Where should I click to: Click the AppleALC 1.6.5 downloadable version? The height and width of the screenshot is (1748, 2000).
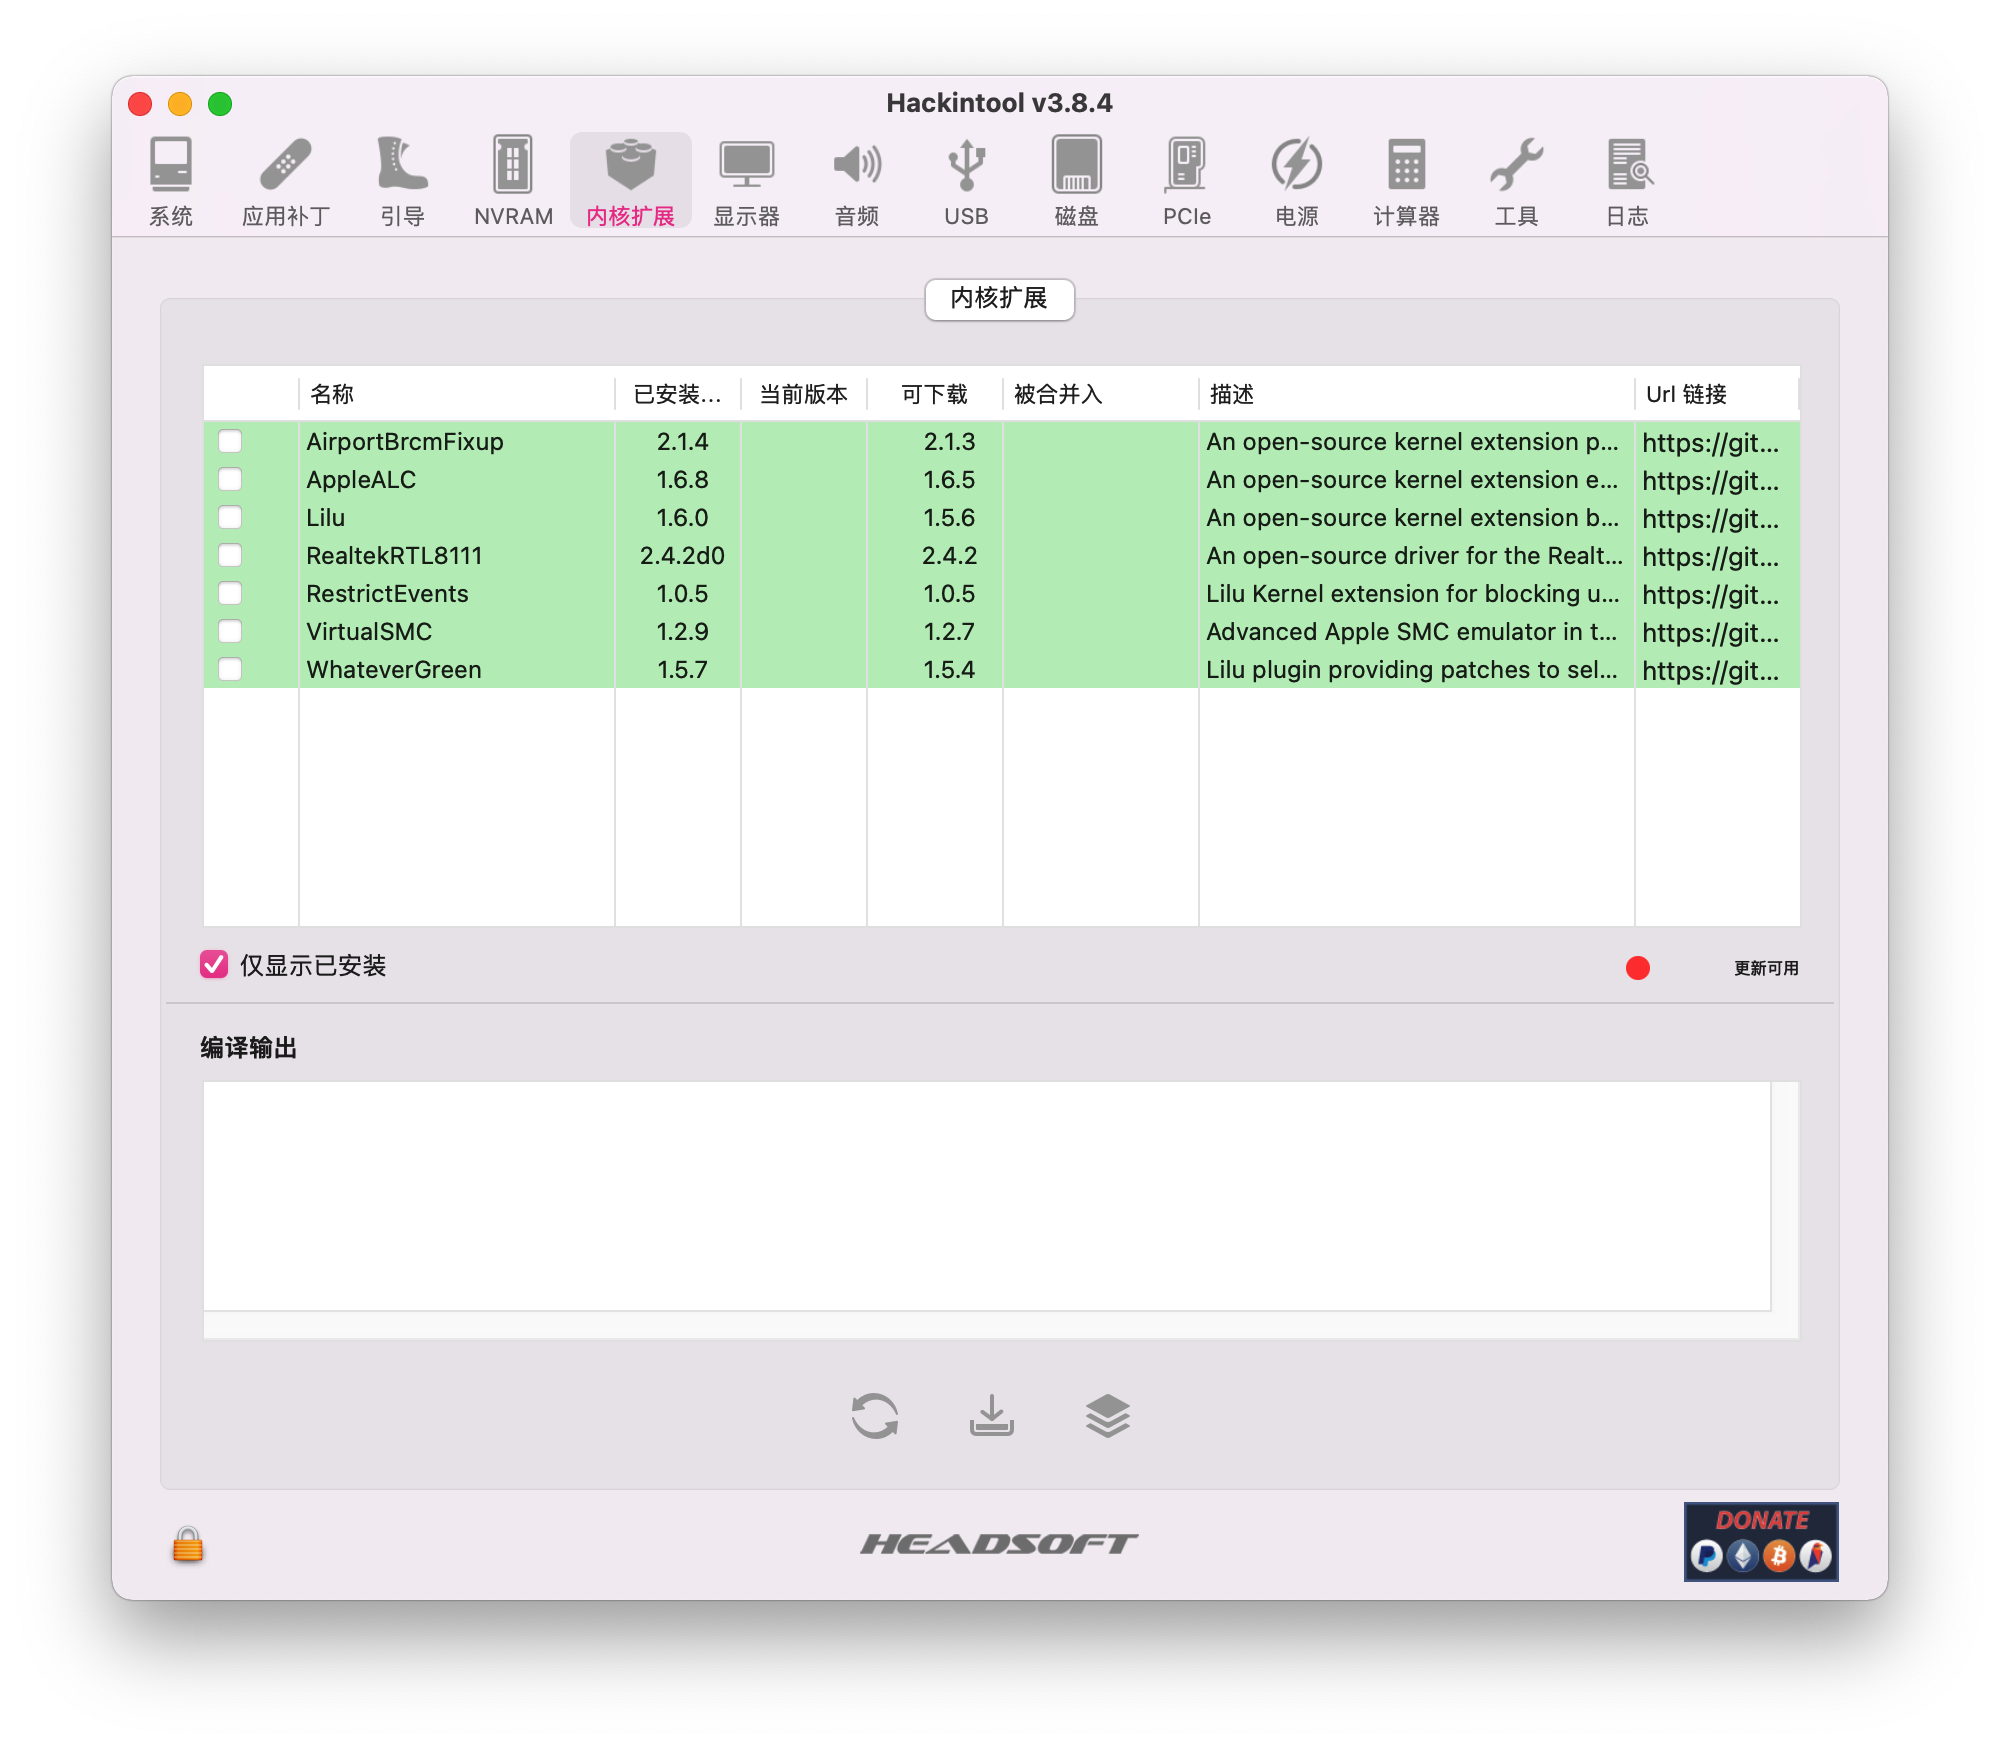(x=949, y=480)
